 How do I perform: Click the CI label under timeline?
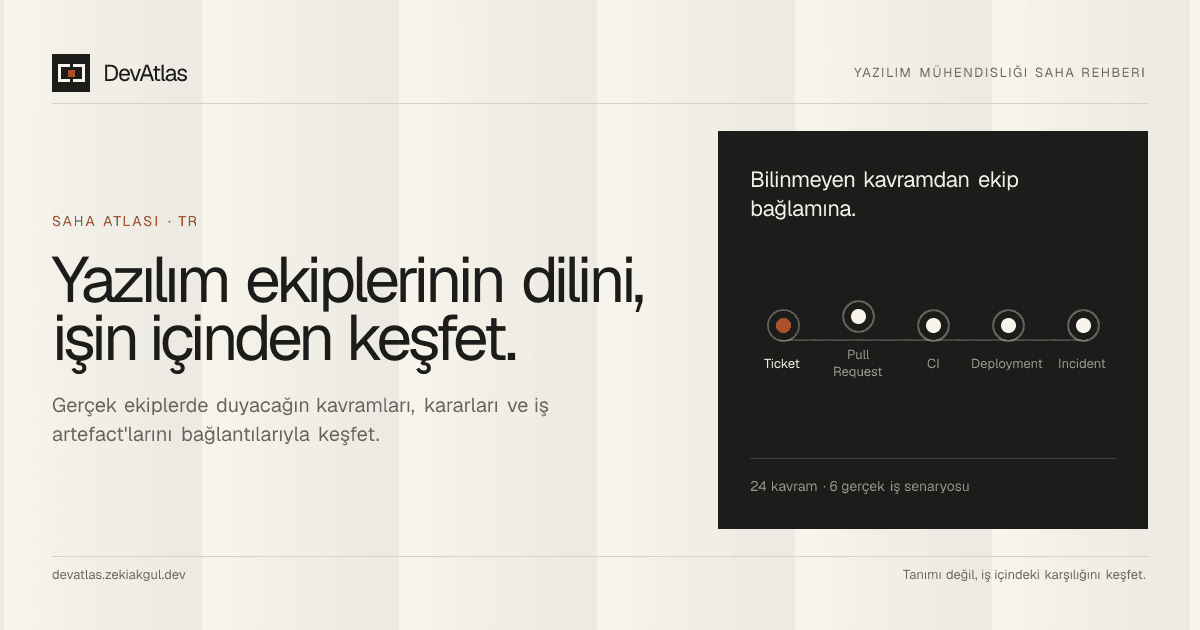click(933, 364)
